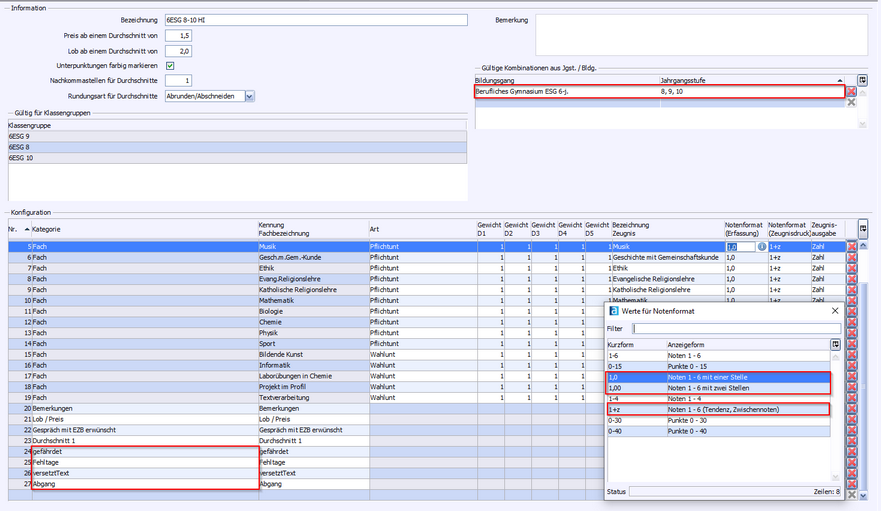Click the grey X below combination row
Image resolution: width=881 pixels, height=511 pixels.
click(x=852, y=102)
